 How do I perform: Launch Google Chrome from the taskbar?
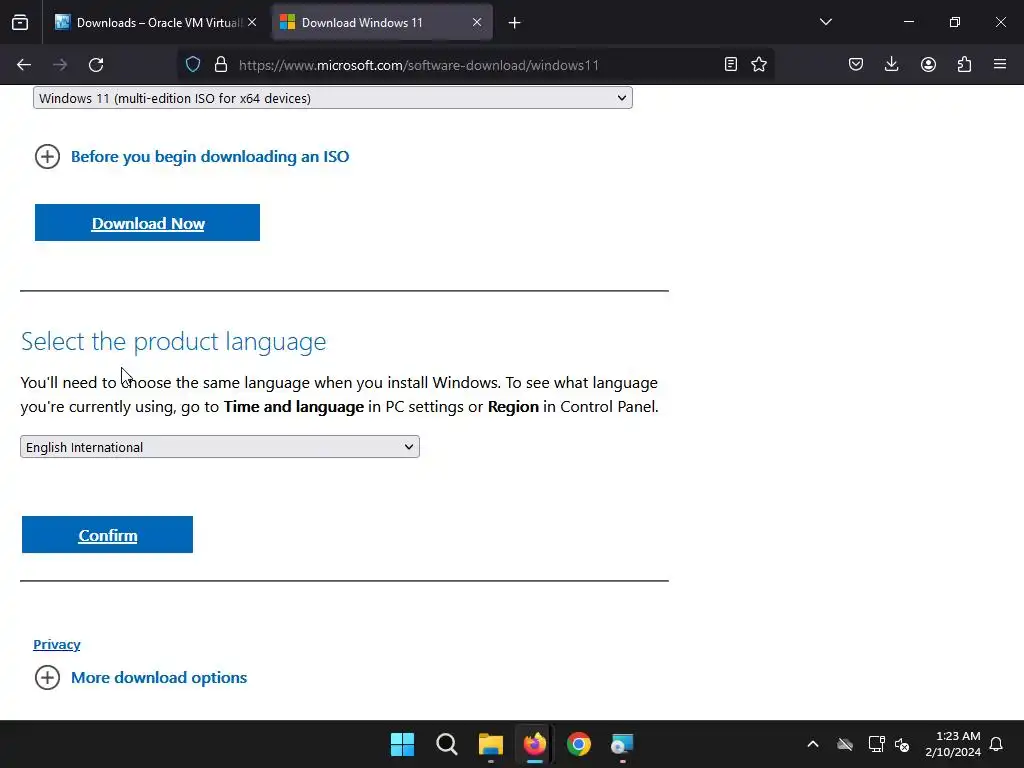click(x=579, y=744)
